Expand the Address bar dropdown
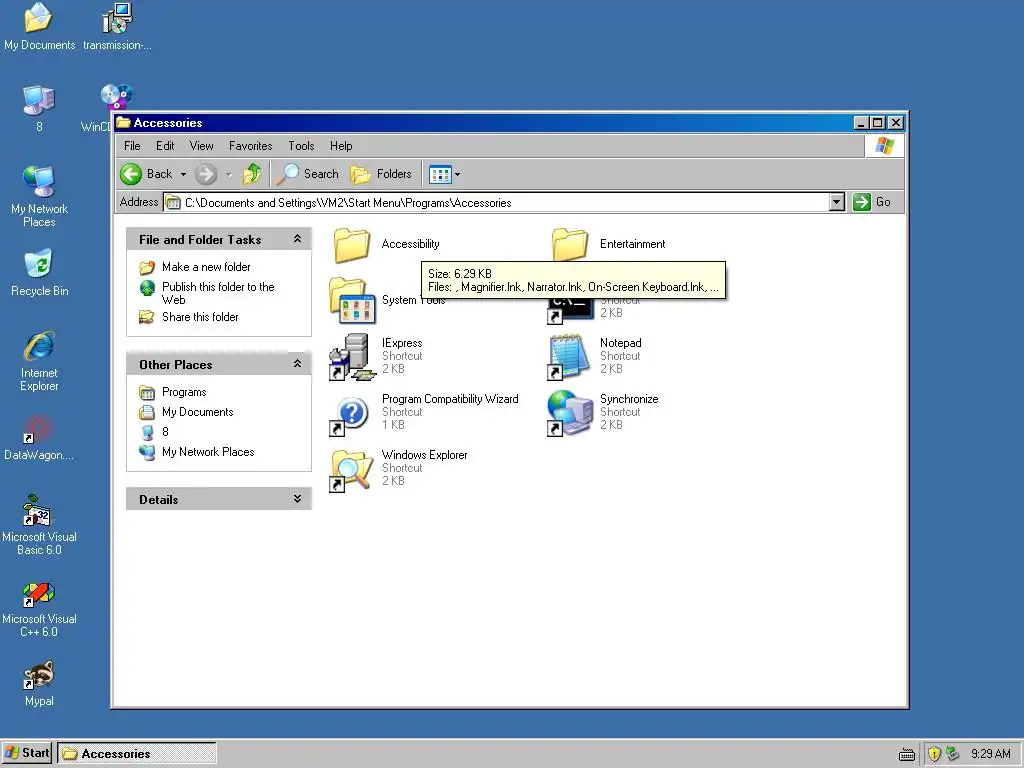The image size is (1024, 768). click(837, 202)
